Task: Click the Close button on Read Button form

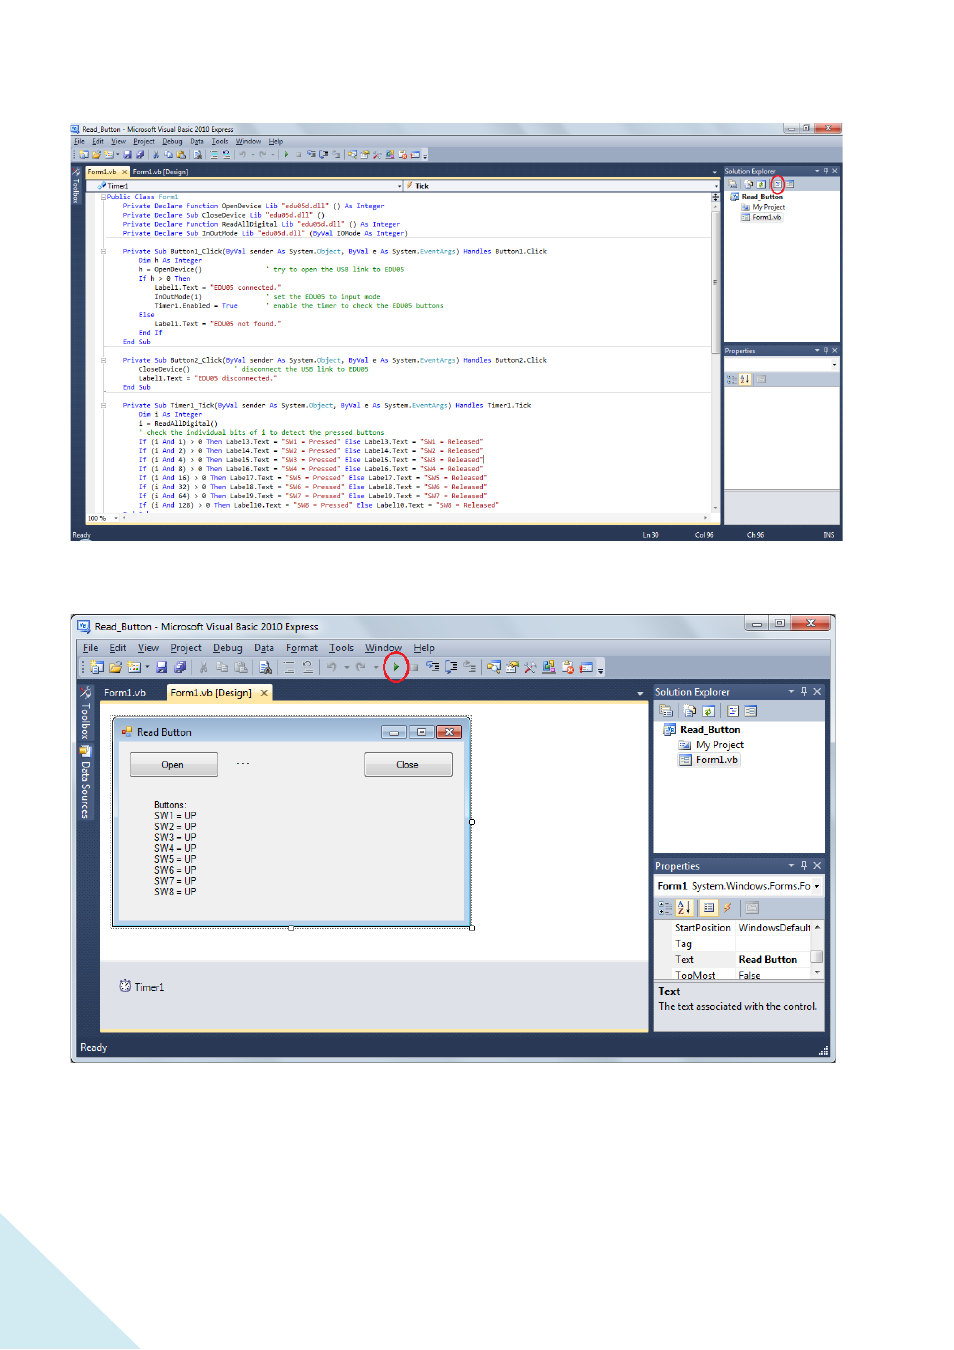Action: (408, 765)
